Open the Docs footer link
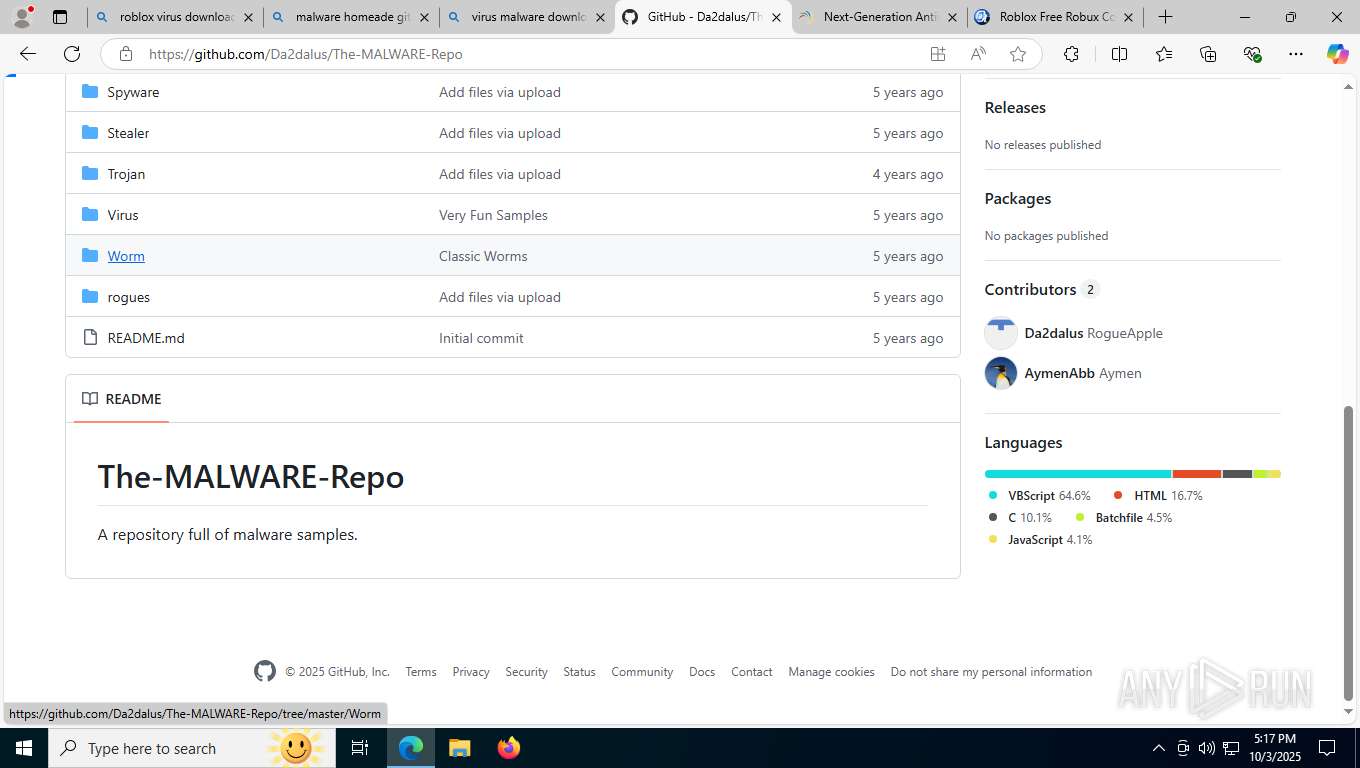1360x768 pixels. [702, 672]
